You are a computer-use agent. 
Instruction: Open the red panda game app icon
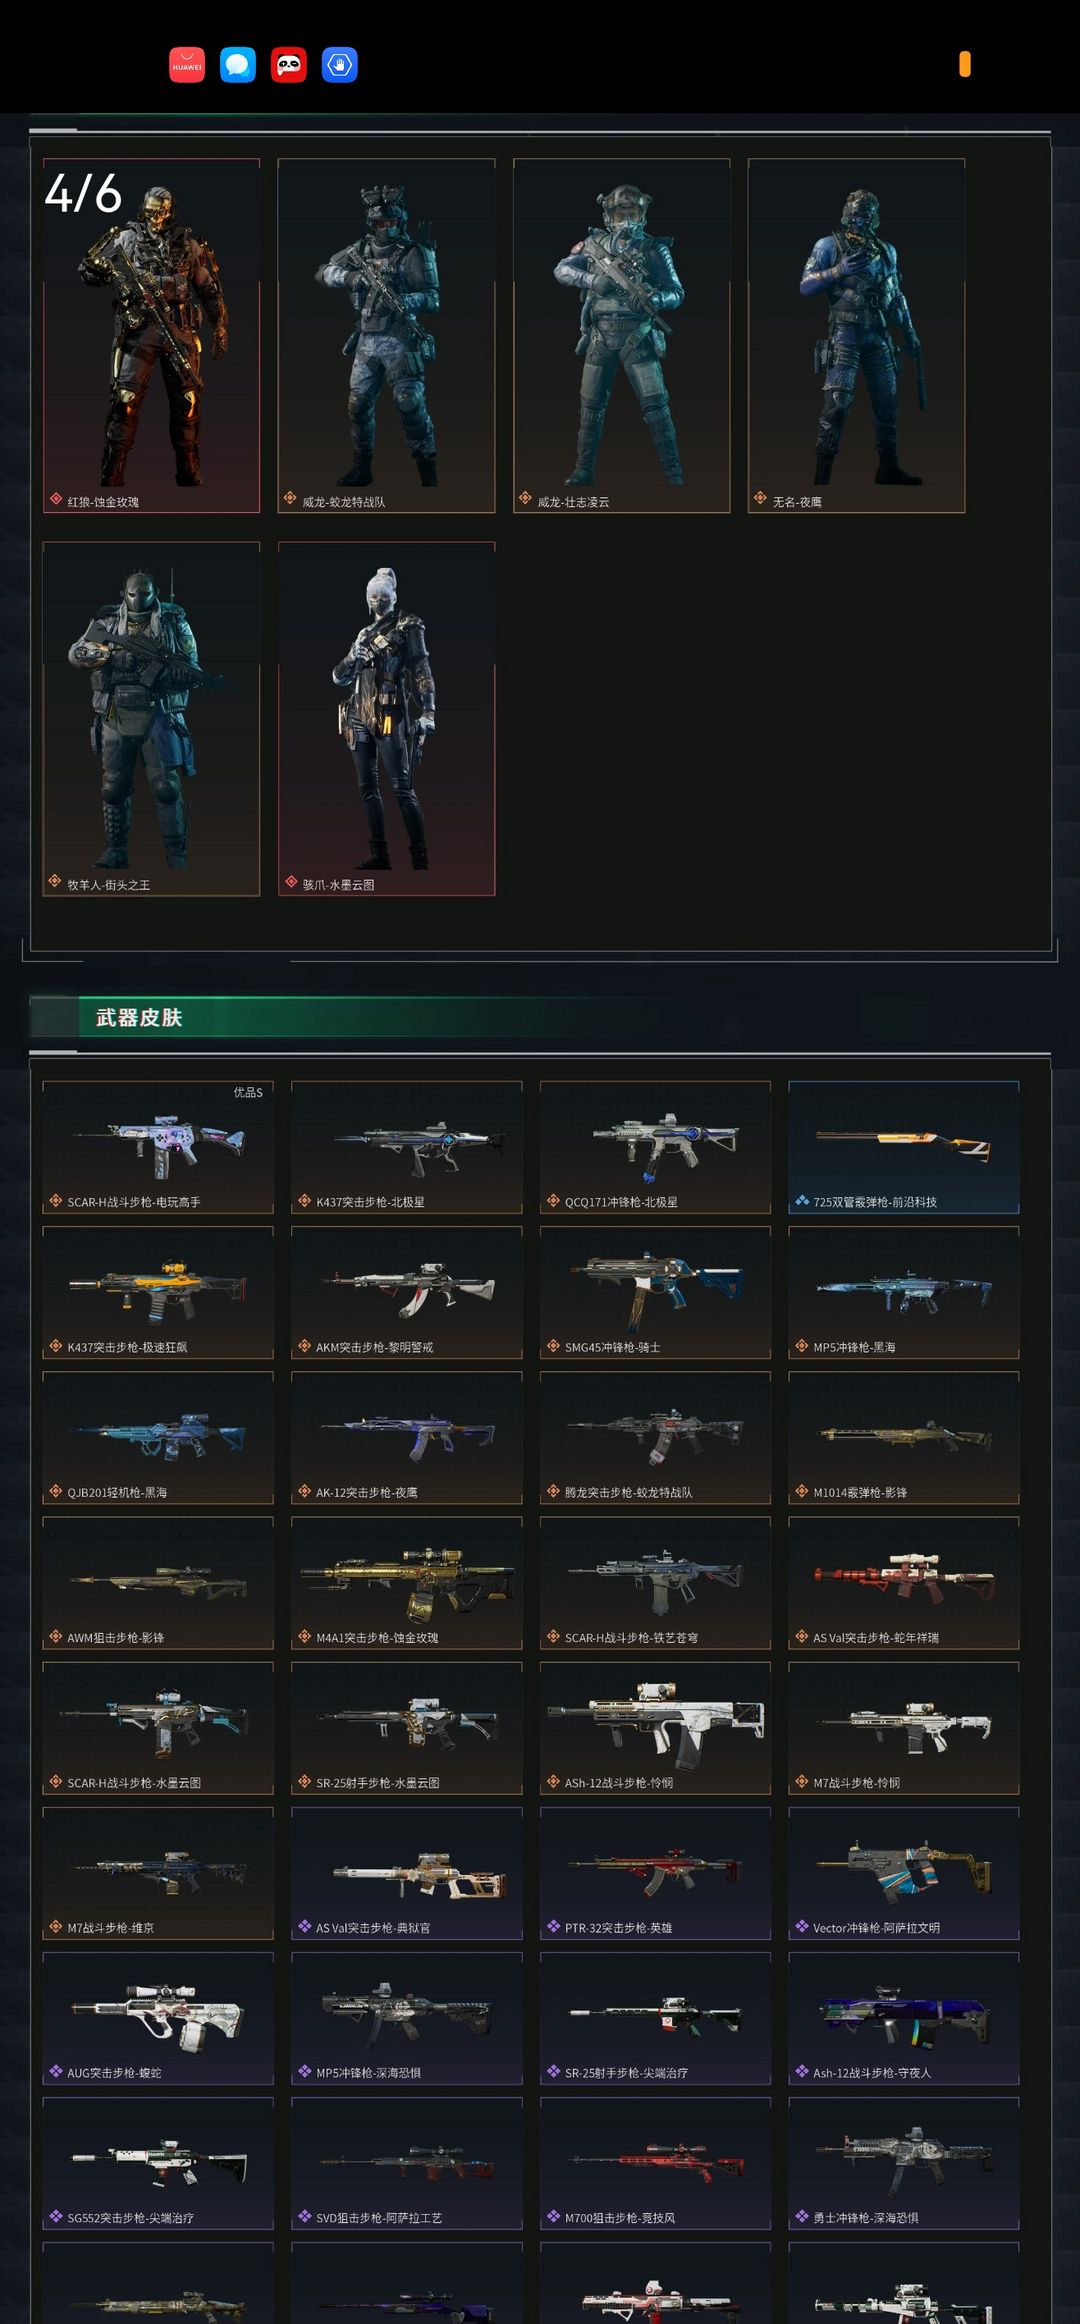pos(289,65)
